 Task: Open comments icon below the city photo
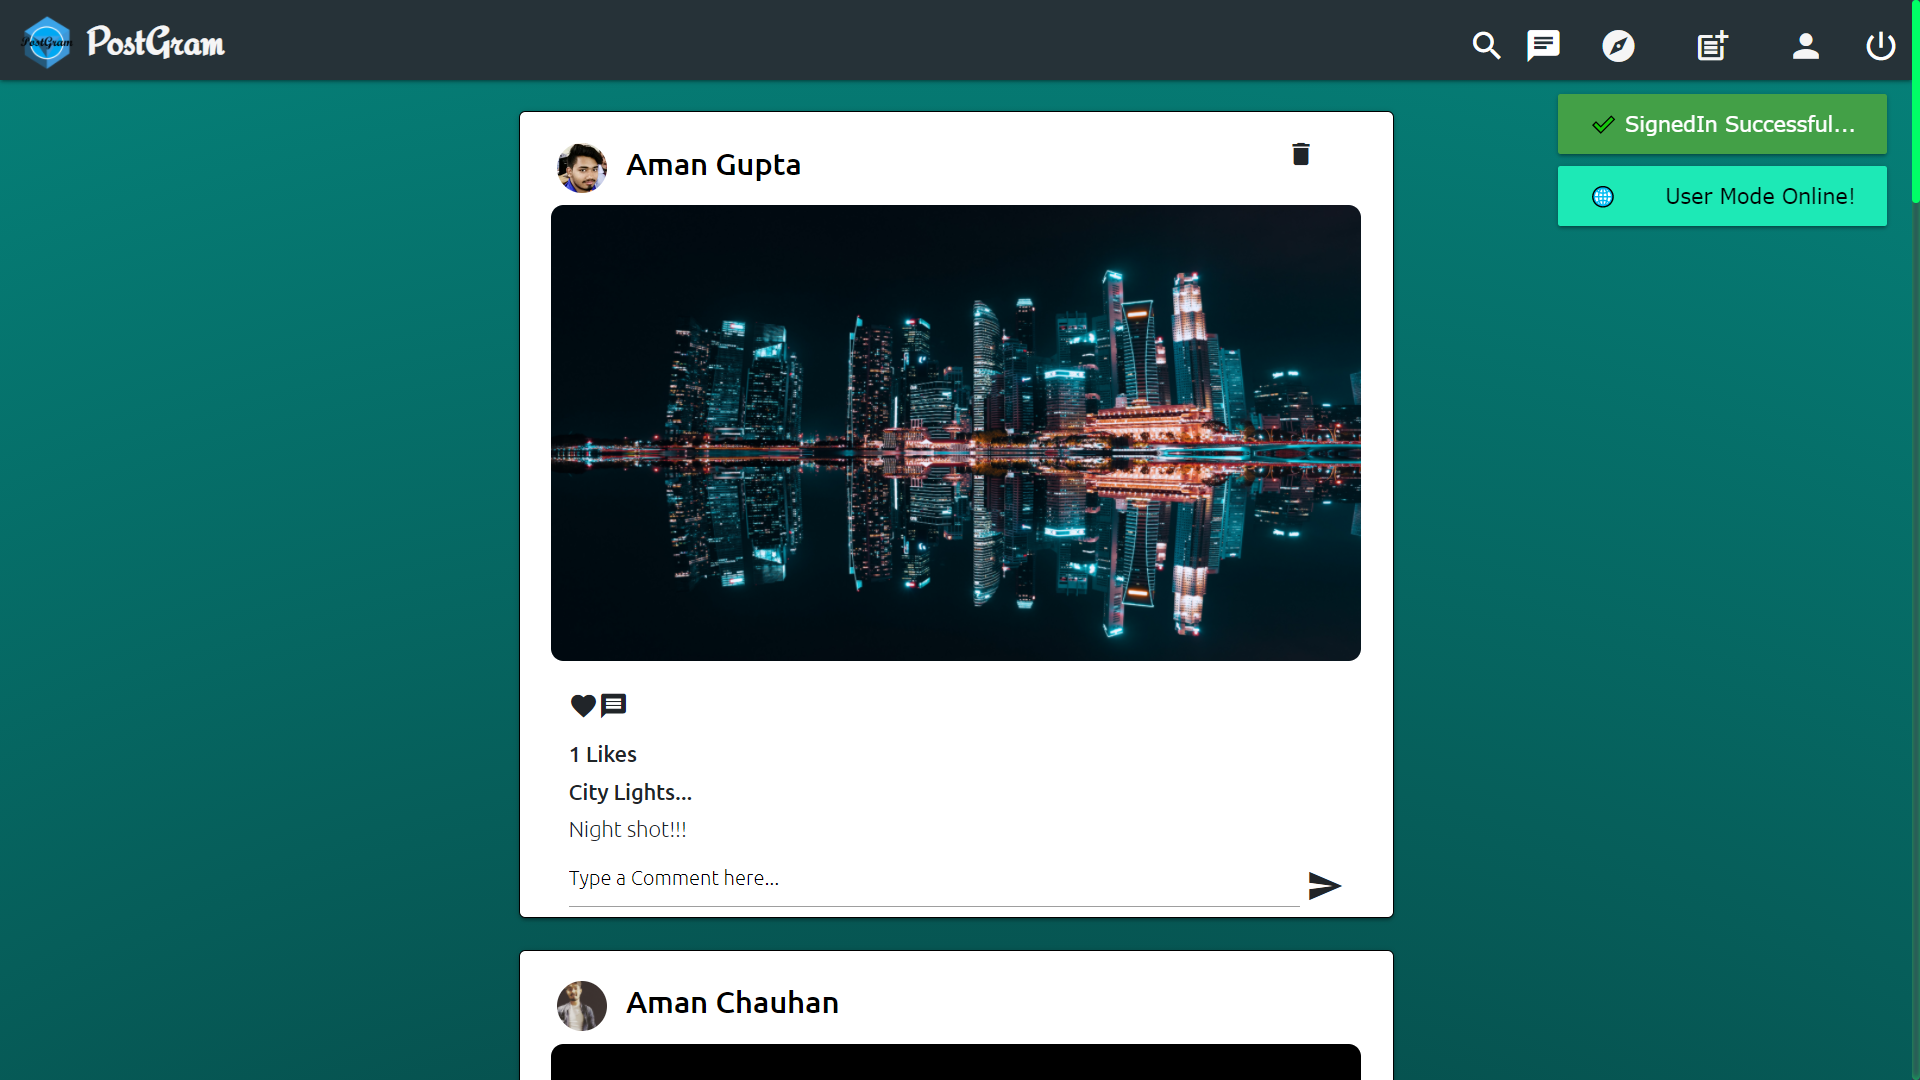coord(614,706)
